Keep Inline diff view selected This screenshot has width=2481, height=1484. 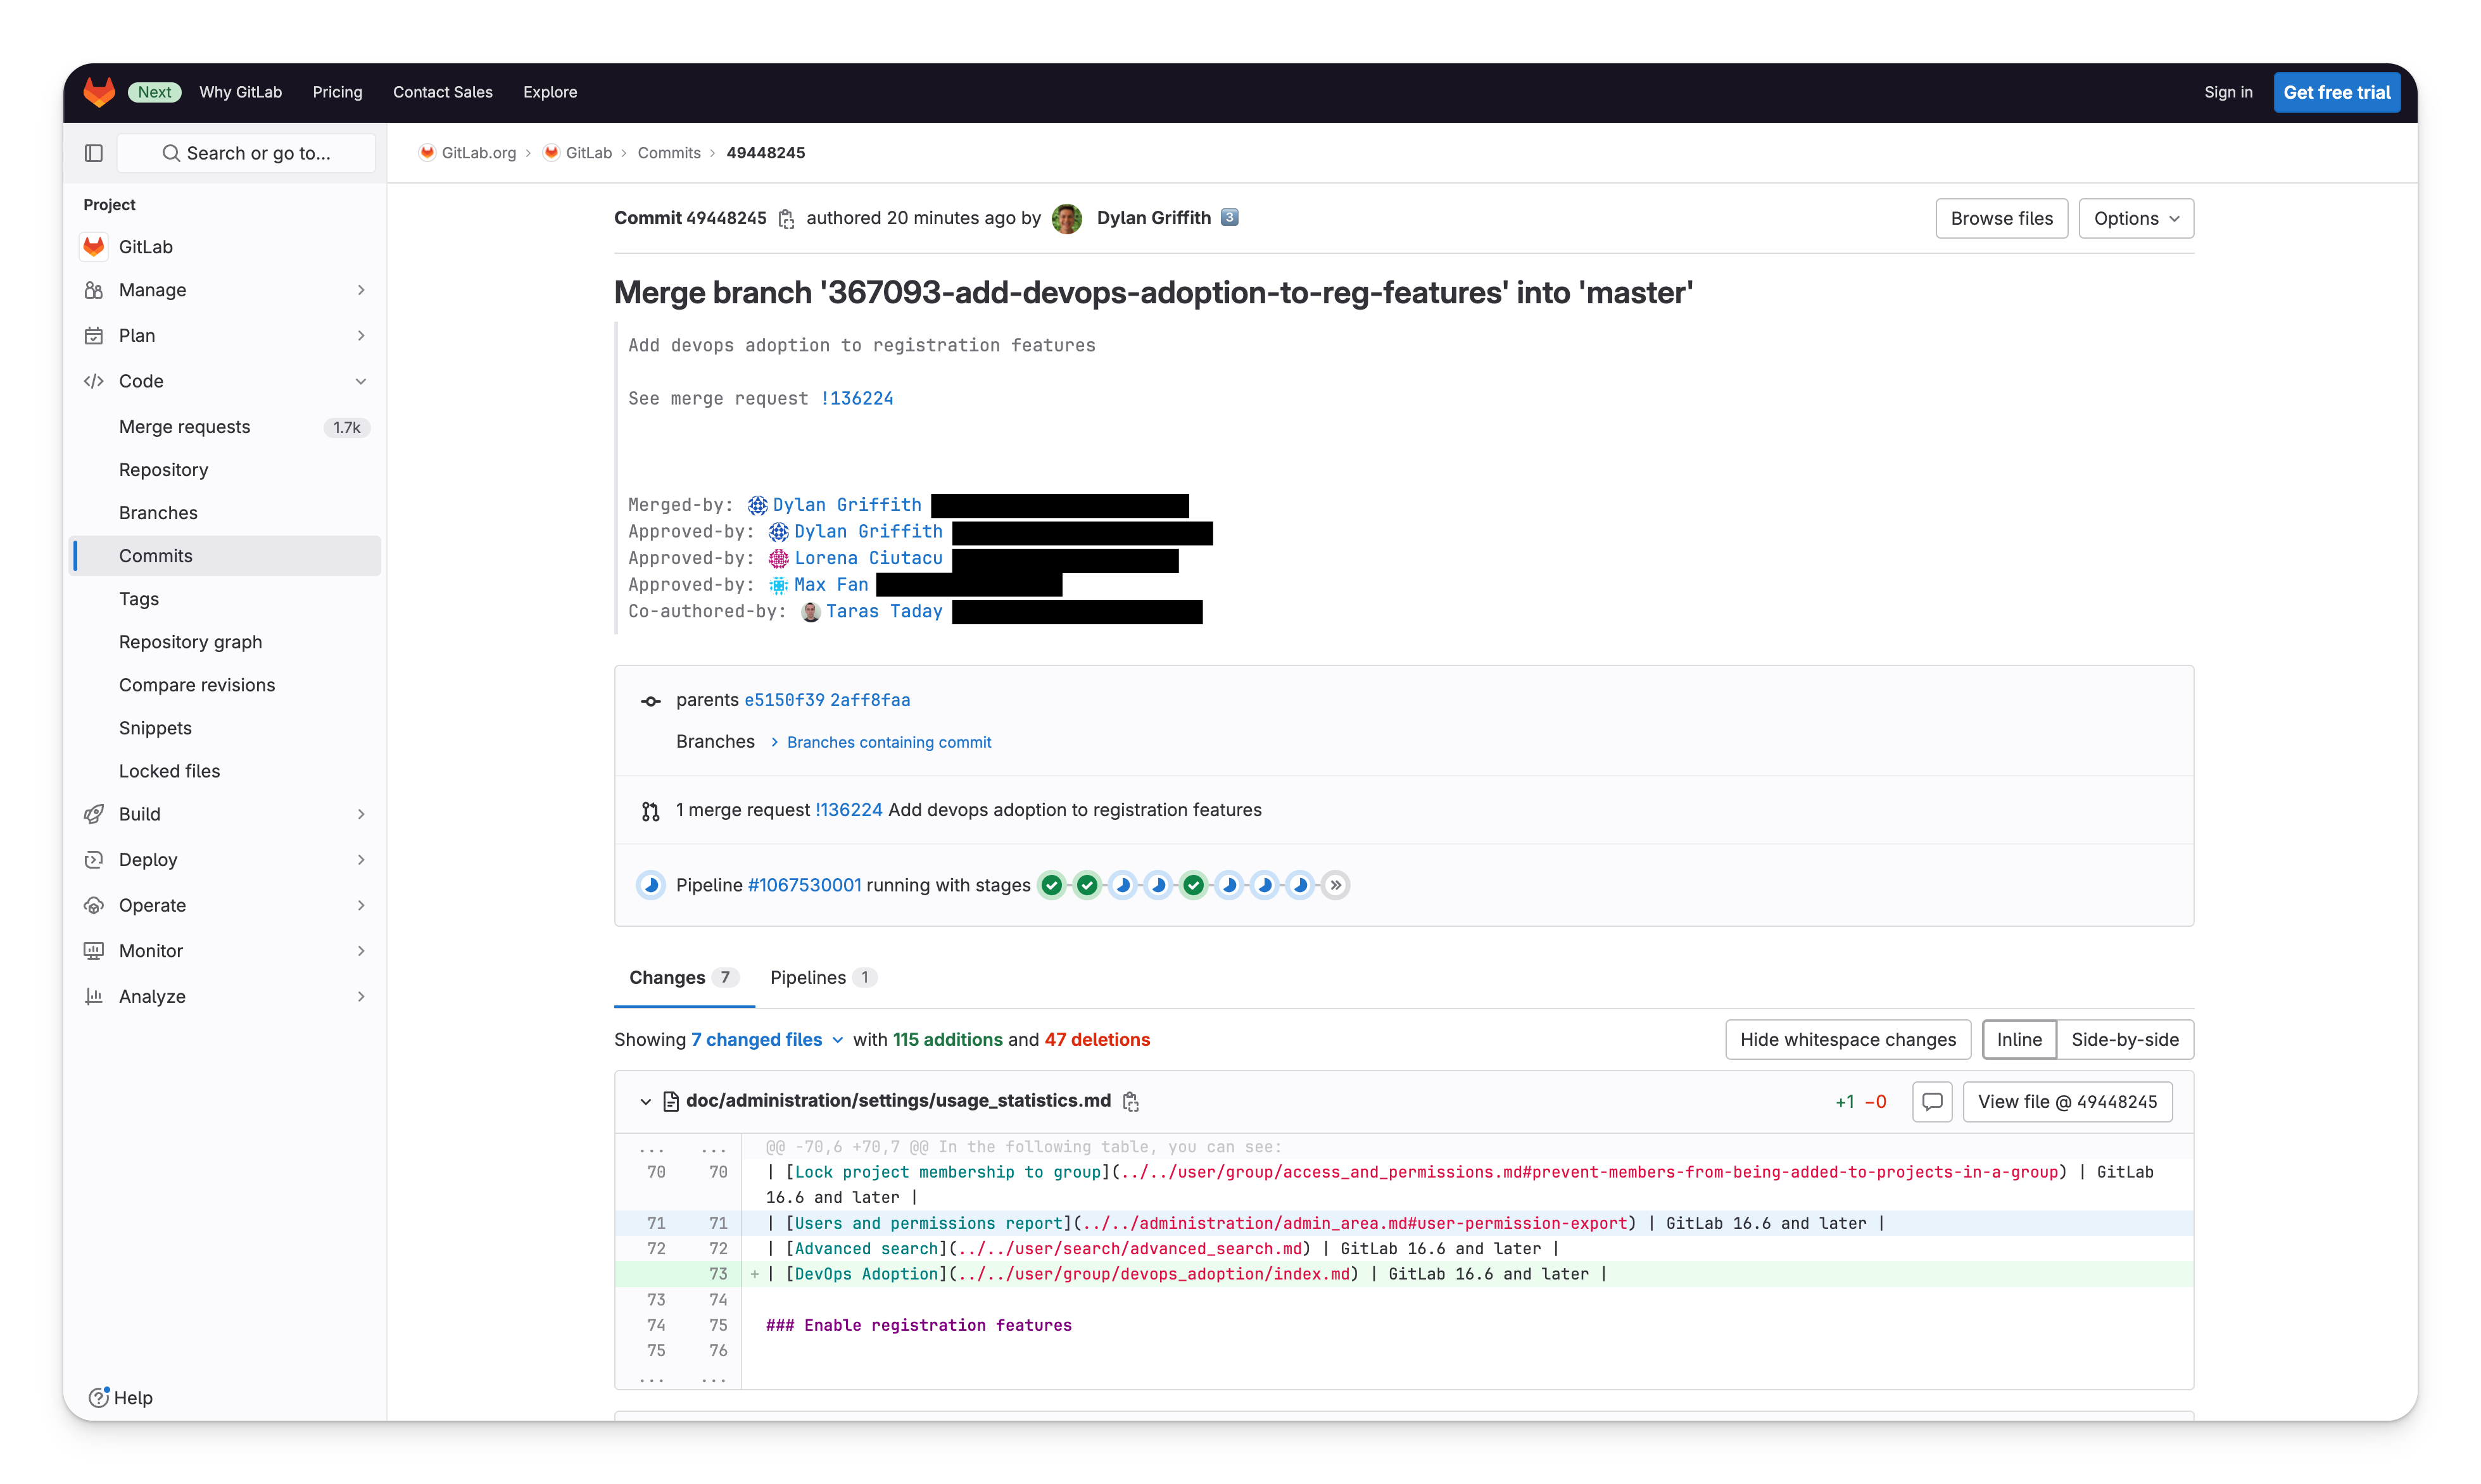tap(2019, 1040)
